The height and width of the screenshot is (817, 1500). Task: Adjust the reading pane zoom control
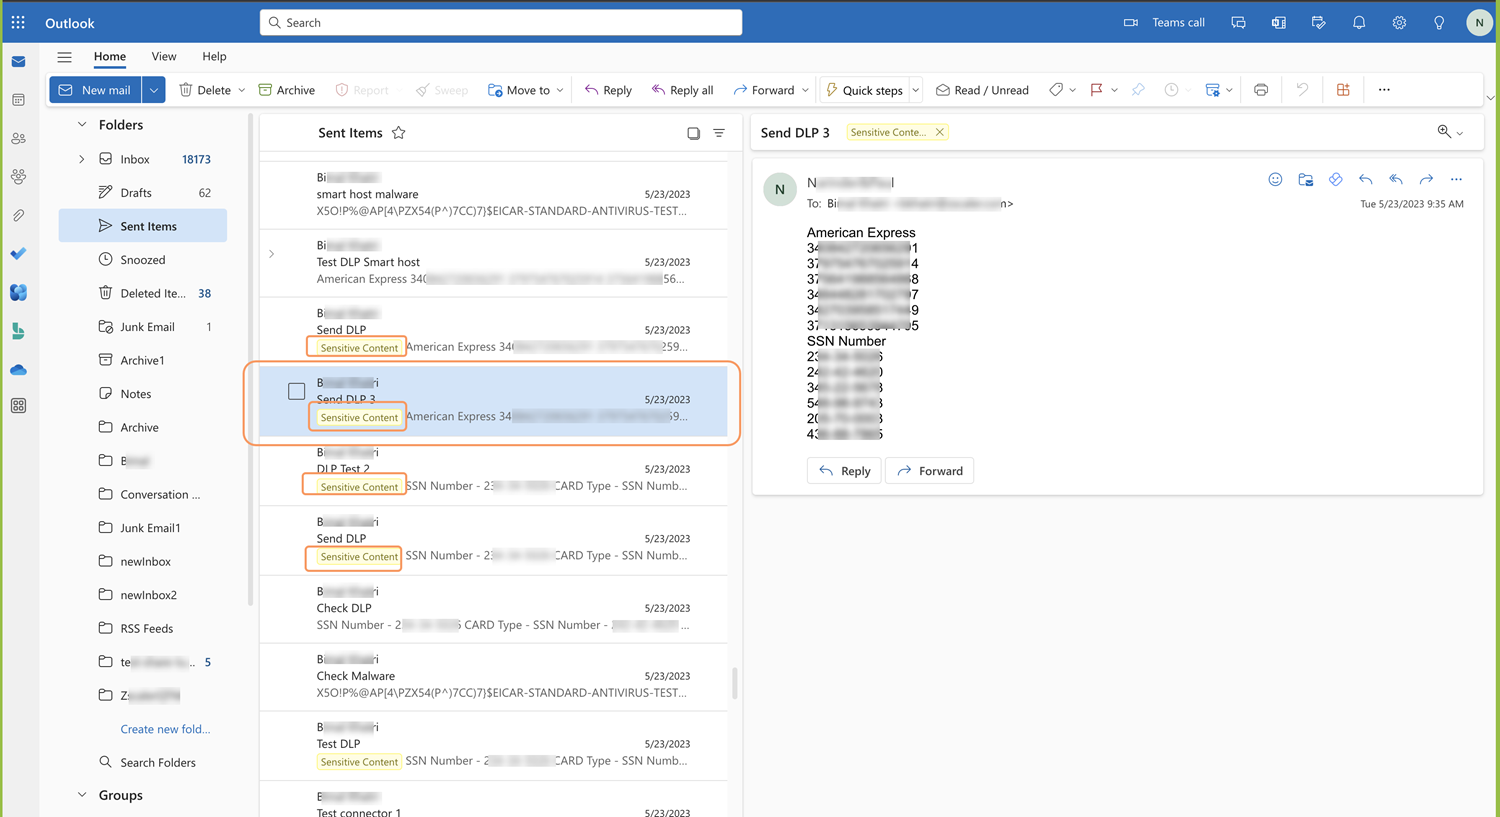[x=1447, y=131]
